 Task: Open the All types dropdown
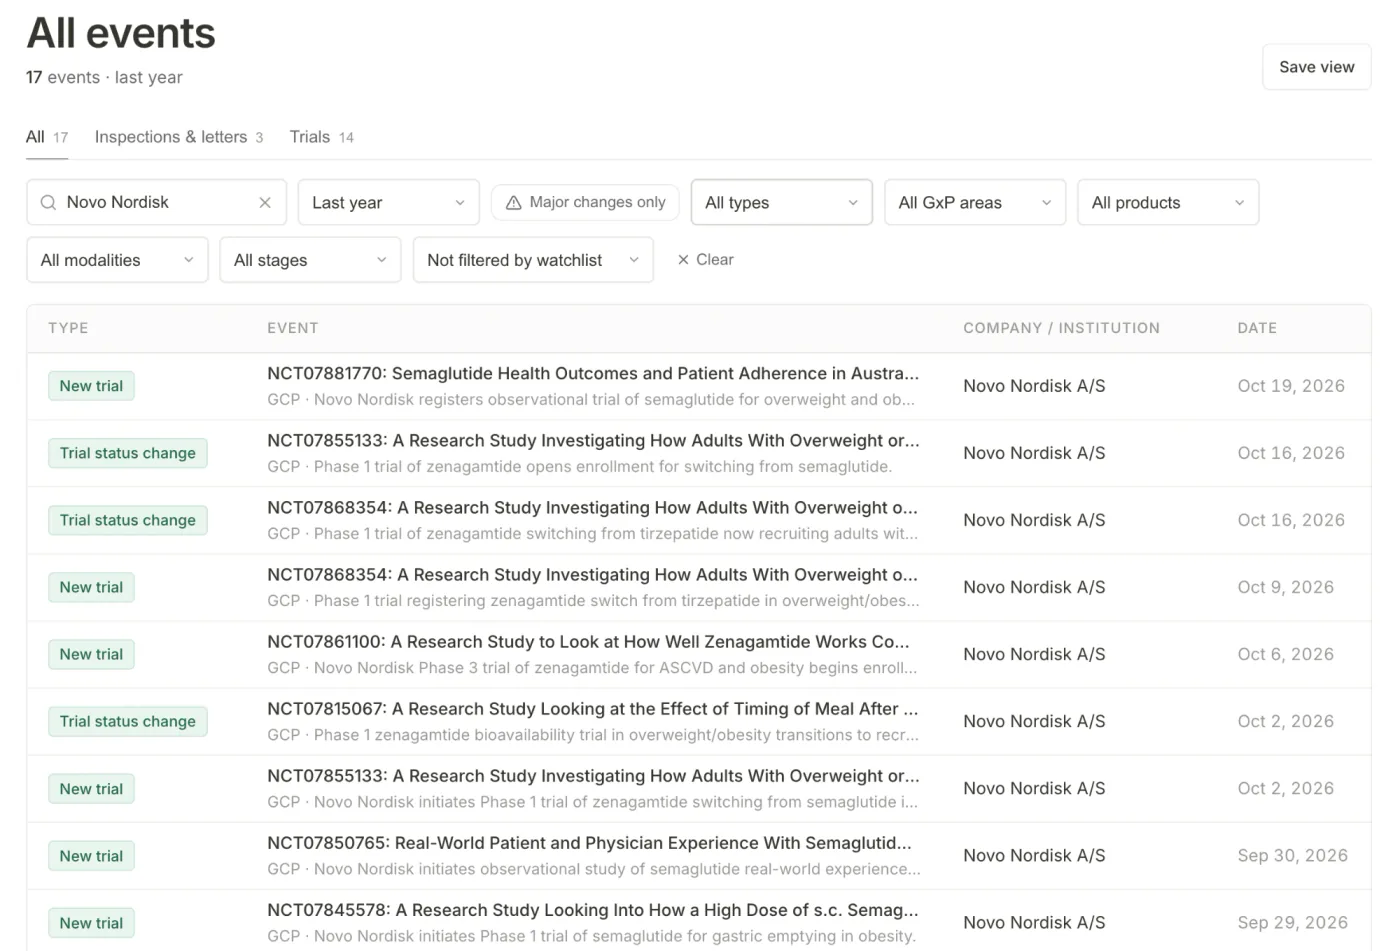pyautogui.click(x=782, y=203)
